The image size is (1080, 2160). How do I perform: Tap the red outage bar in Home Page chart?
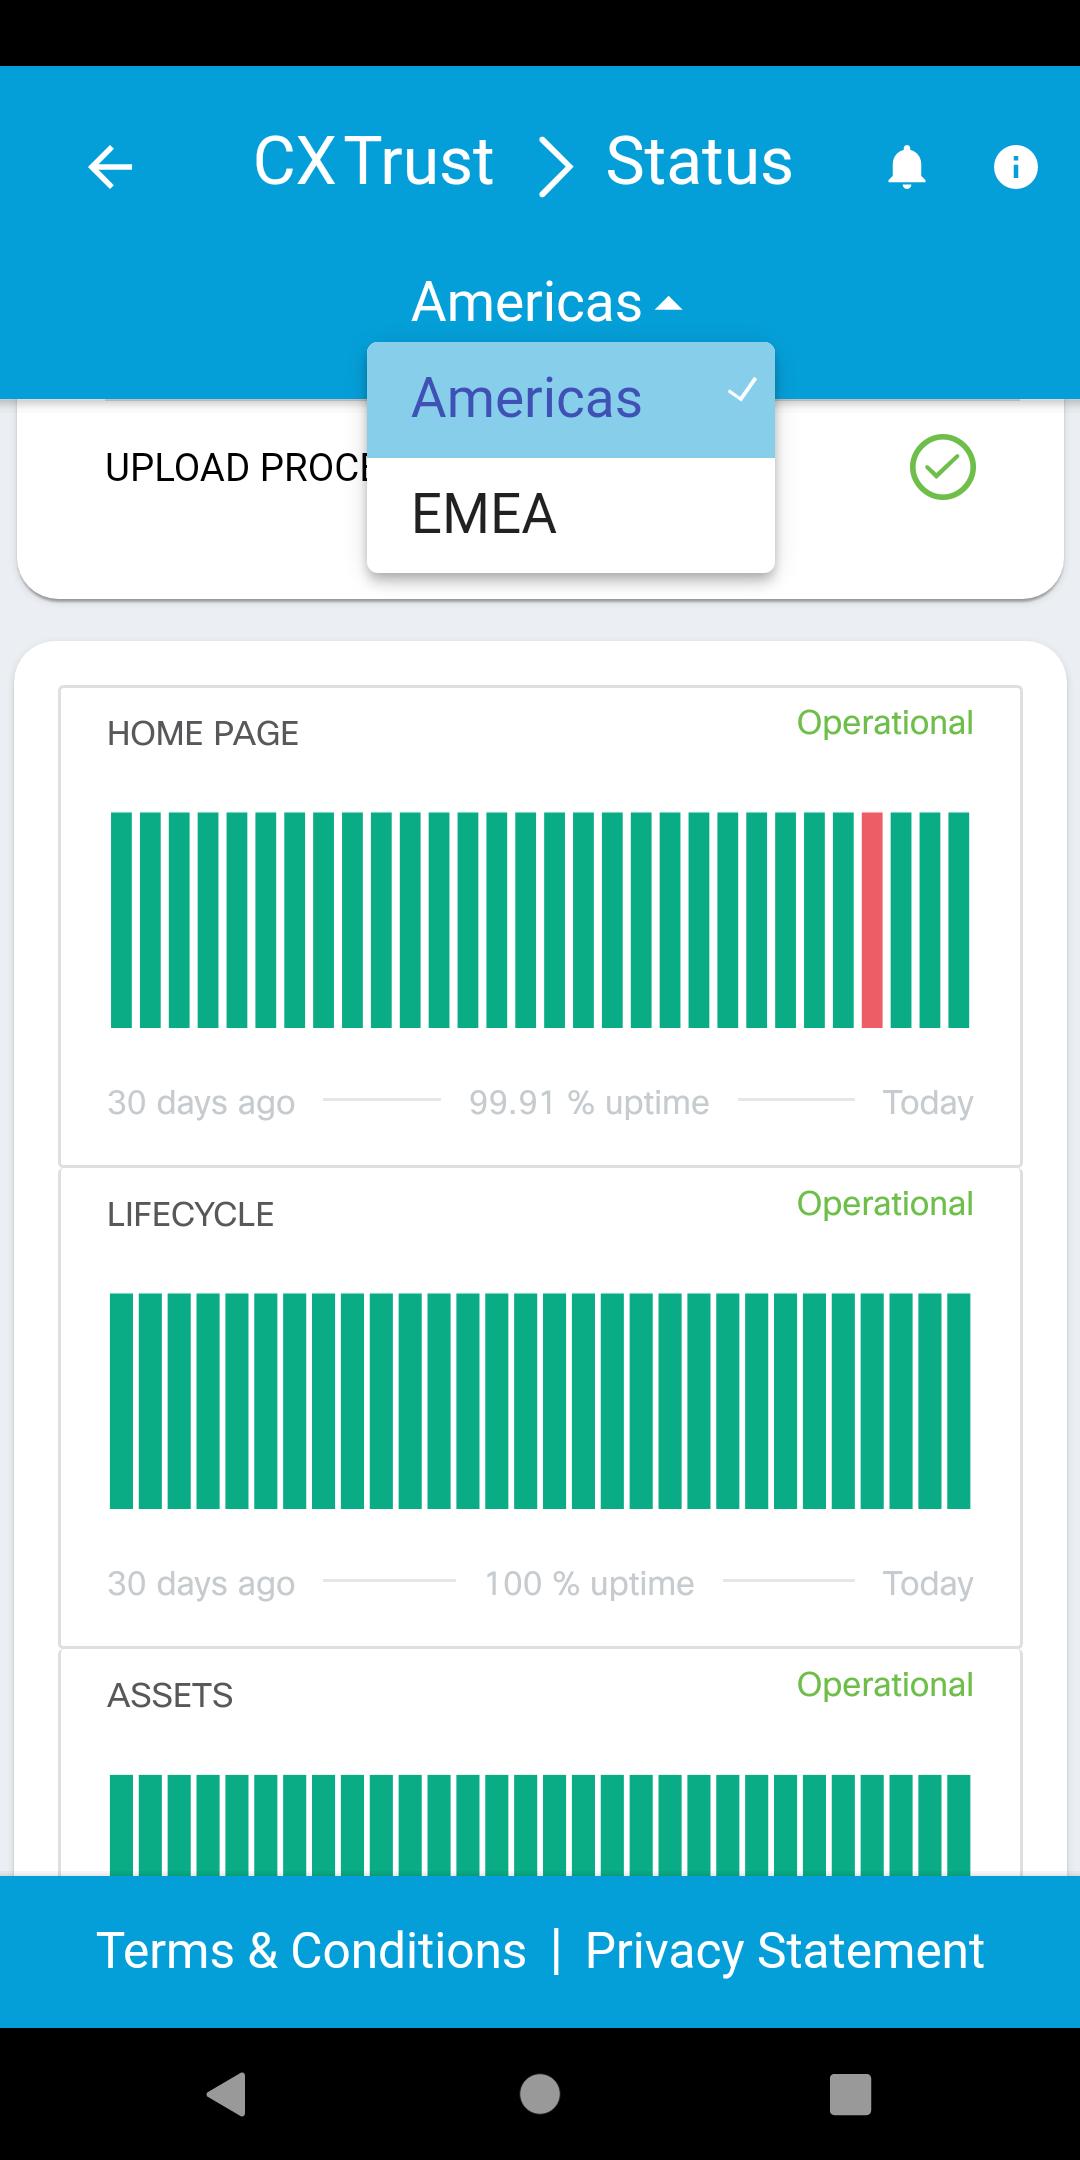click(x=872, y=920)
